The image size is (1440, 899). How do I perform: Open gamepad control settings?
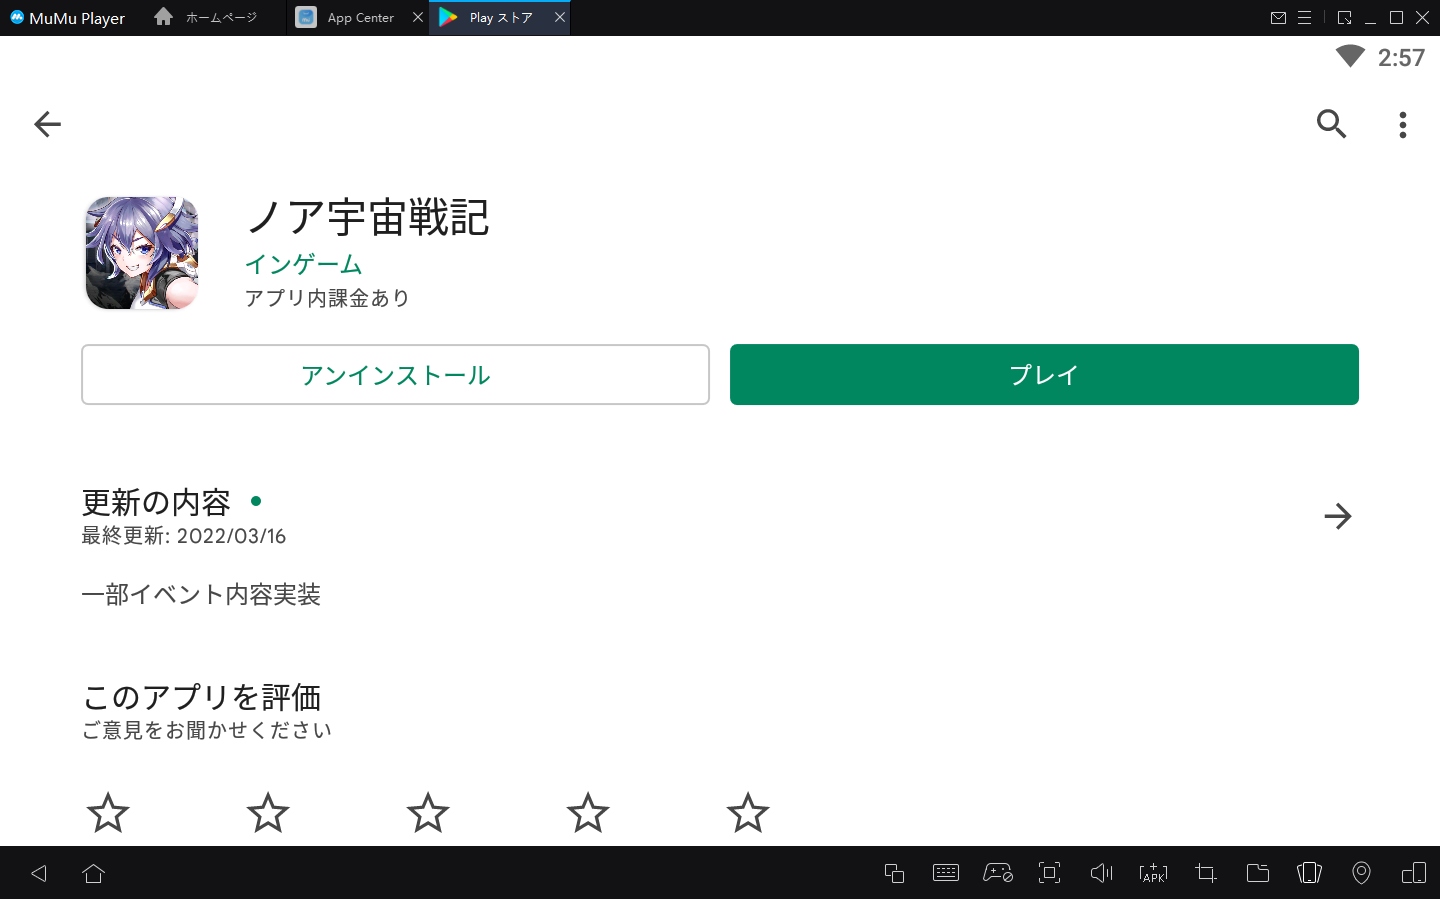[x=998, y=873]
